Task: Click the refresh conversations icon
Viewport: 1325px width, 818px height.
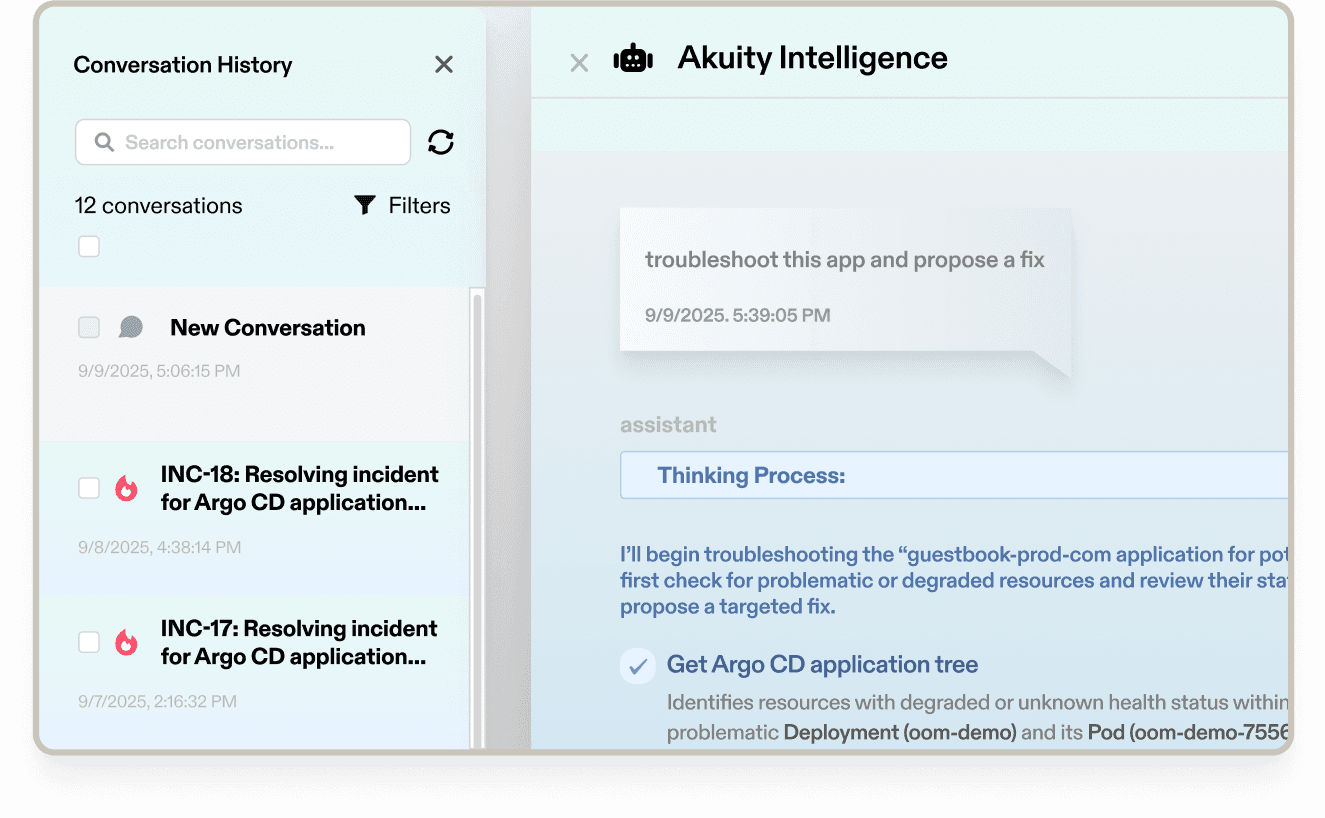Action: click(x=441, y=142)
